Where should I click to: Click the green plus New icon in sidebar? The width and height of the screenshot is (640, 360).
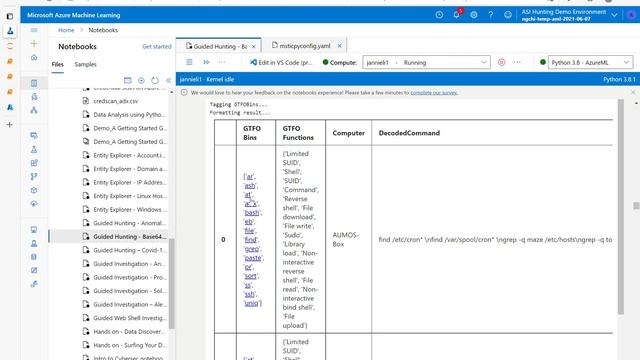point(34,44)
